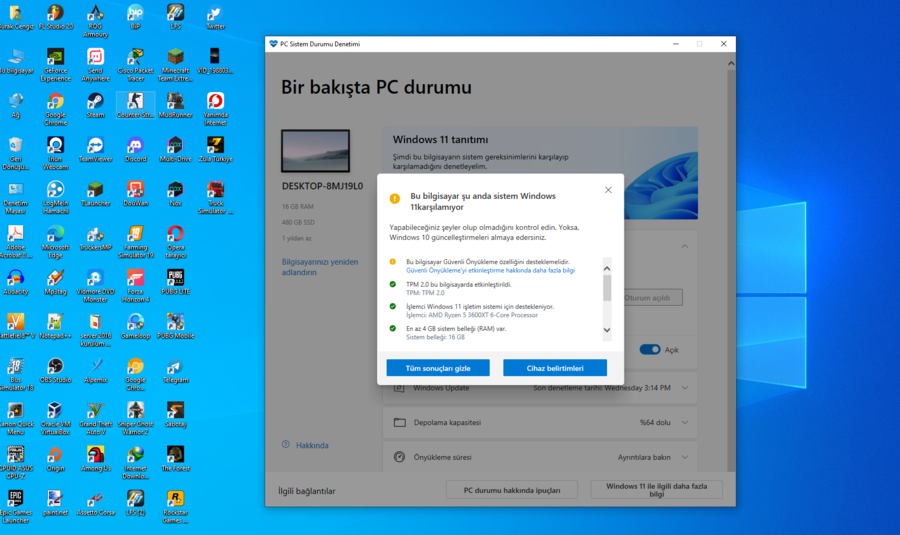Viewport: 900px width, 535px height.
Task: Open the ROG Armoury desktop shortcut
Action: (x=95, y=21)
